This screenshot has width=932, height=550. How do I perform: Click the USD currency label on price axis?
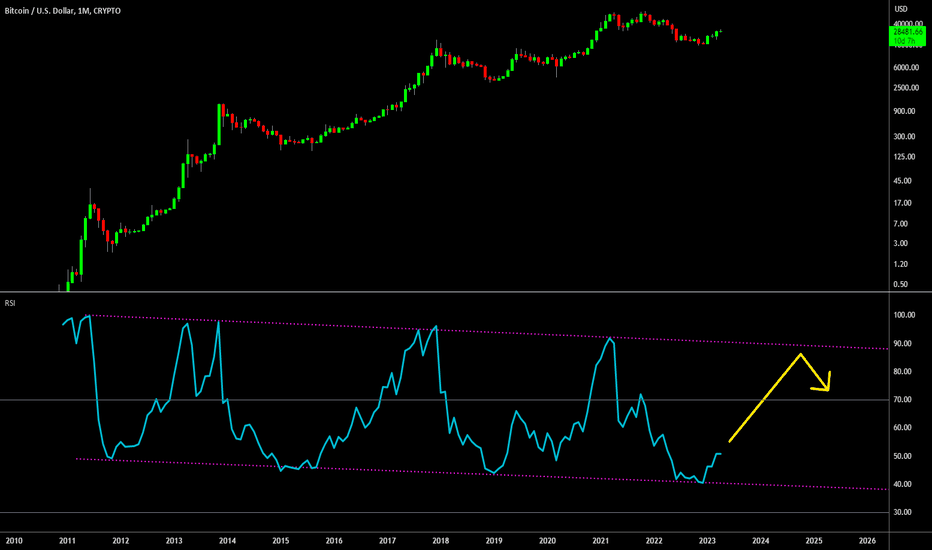(901, 9)
